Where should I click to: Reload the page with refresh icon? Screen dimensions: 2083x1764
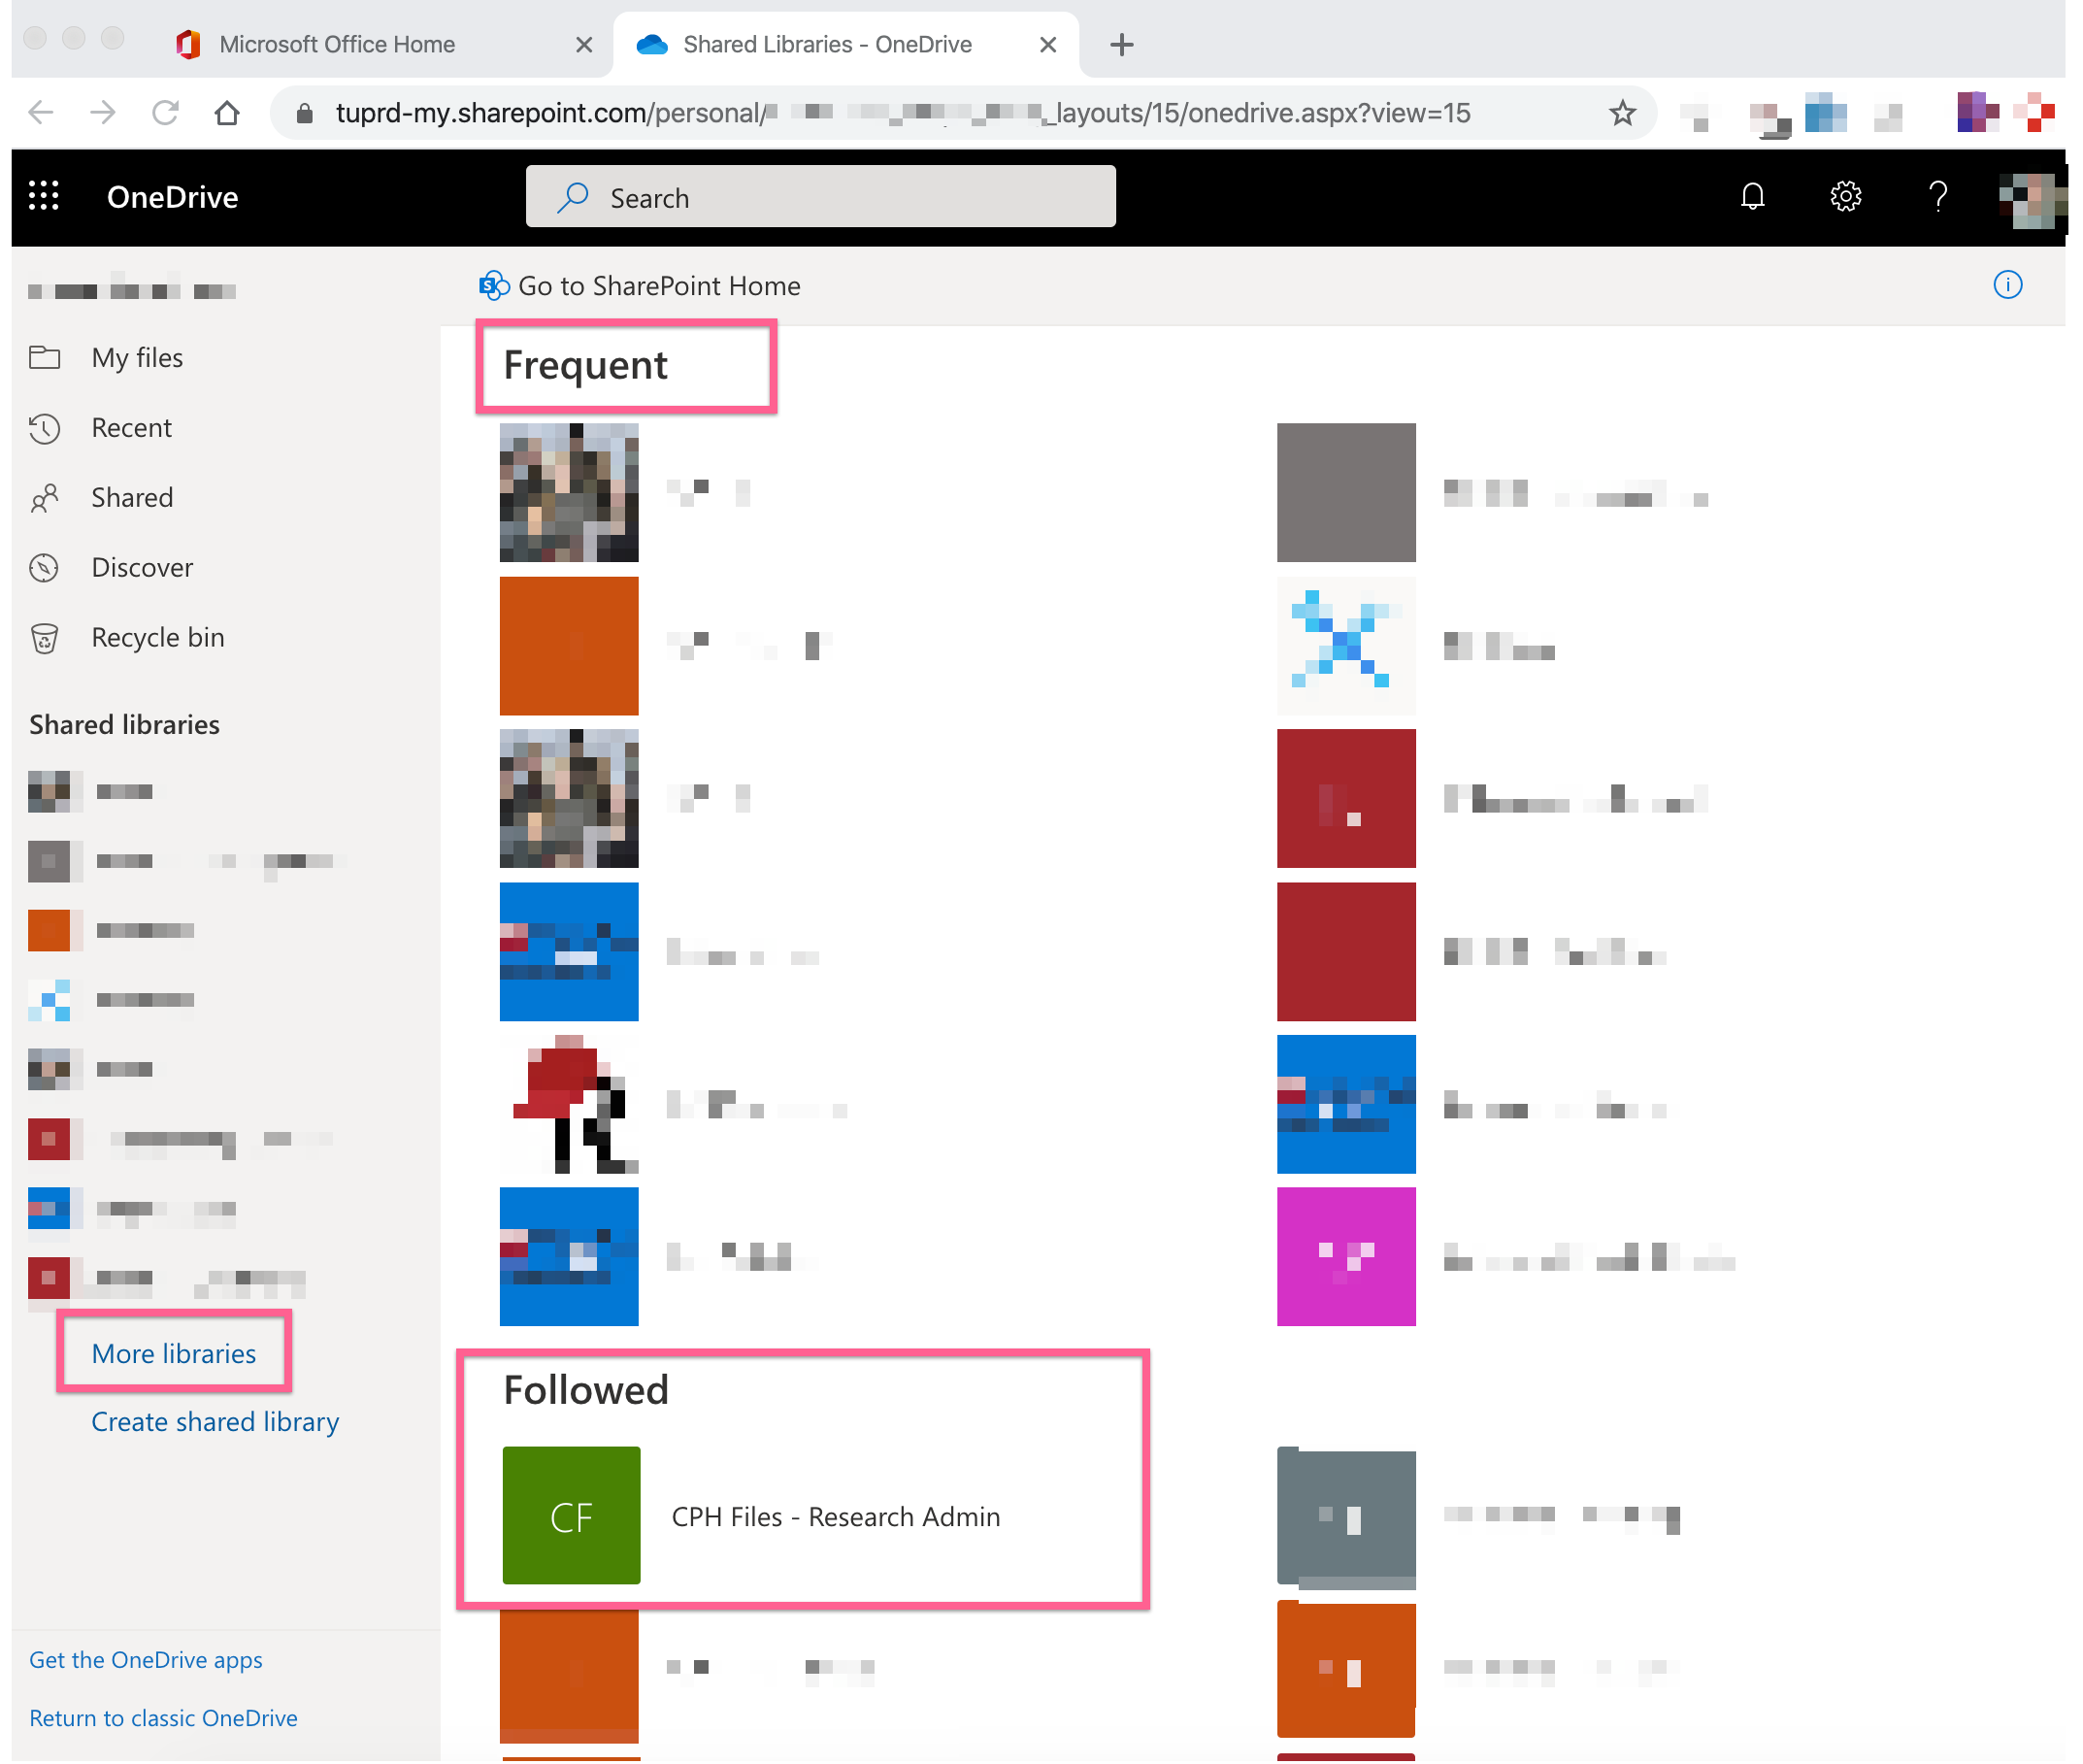pyautogui.click(x=165, y=113)
